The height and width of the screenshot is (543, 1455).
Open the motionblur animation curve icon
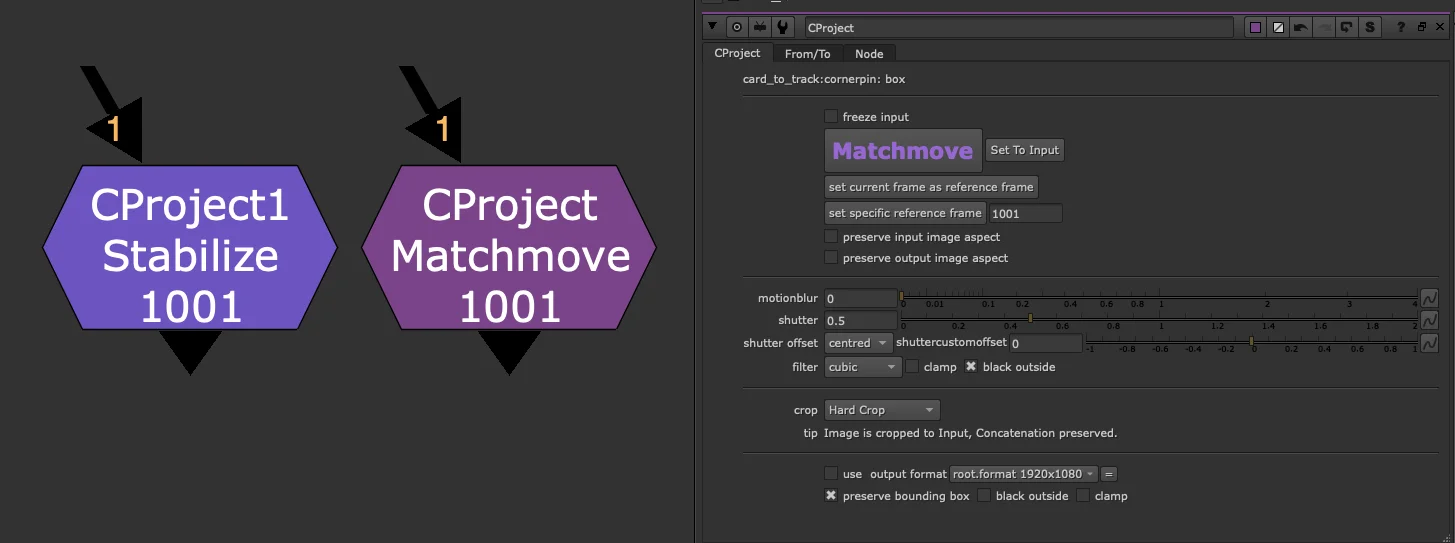click(1430, 298)
